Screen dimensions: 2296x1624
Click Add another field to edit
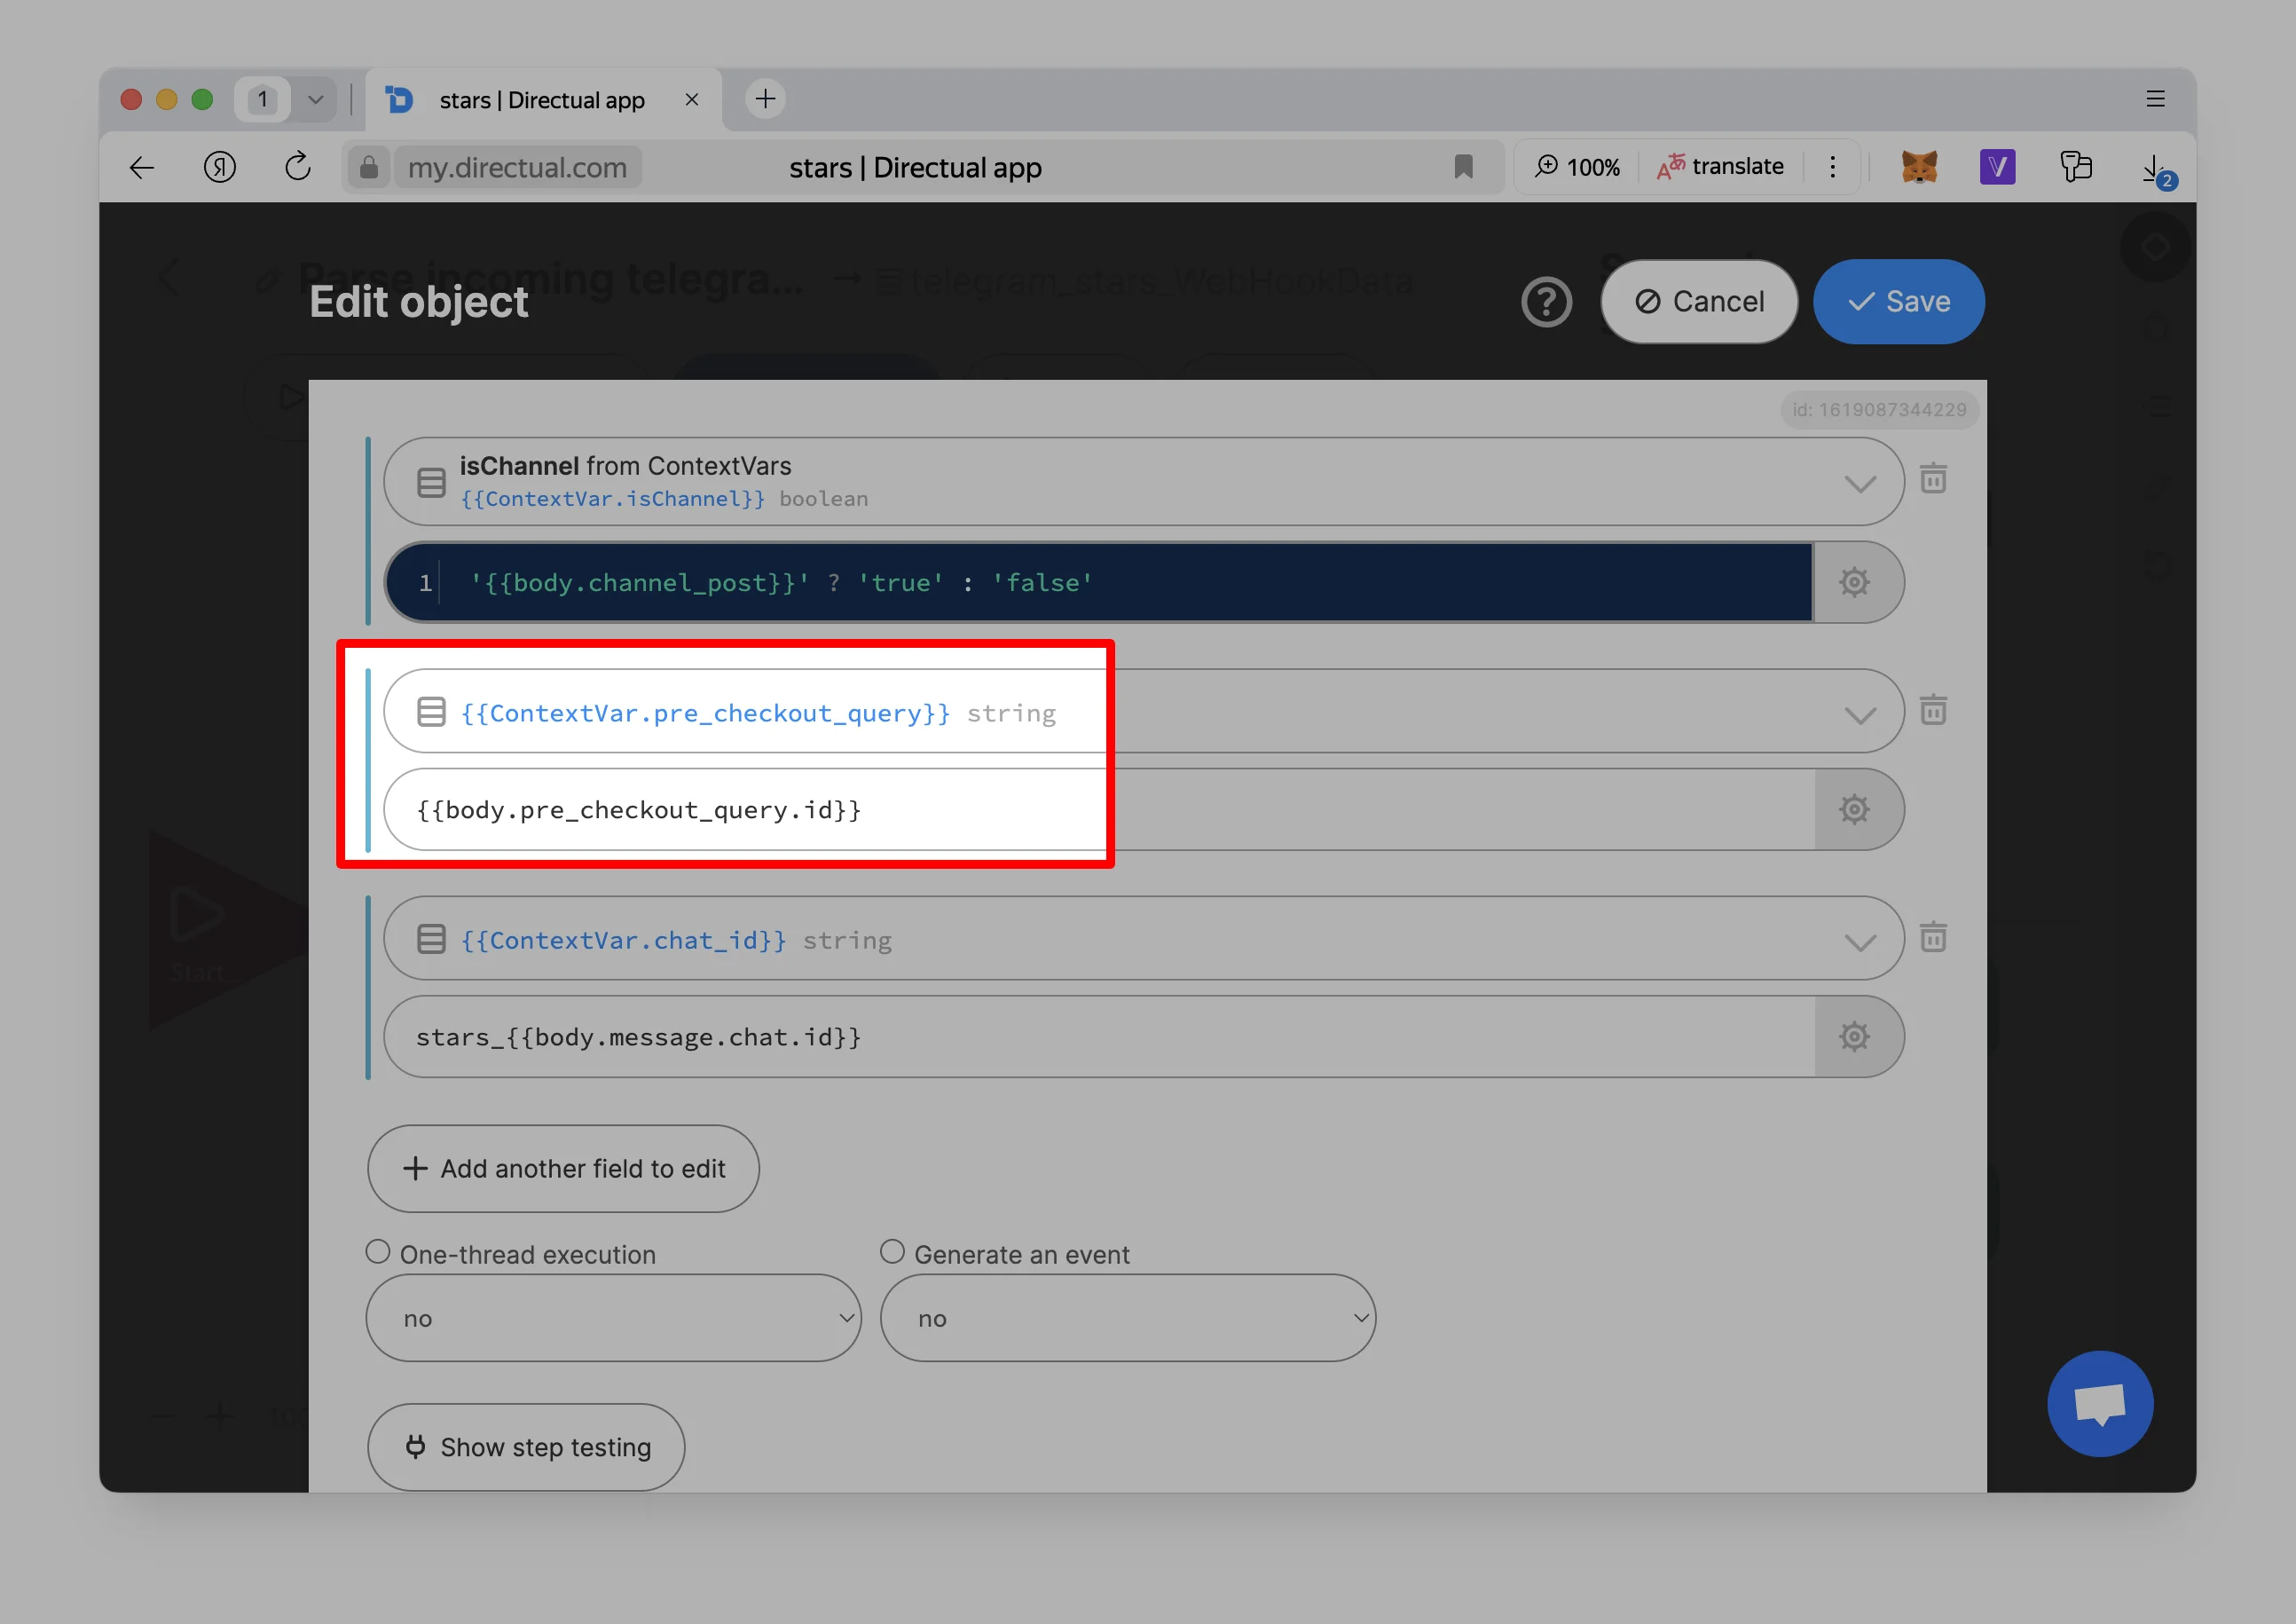(x=563, y=1168)
